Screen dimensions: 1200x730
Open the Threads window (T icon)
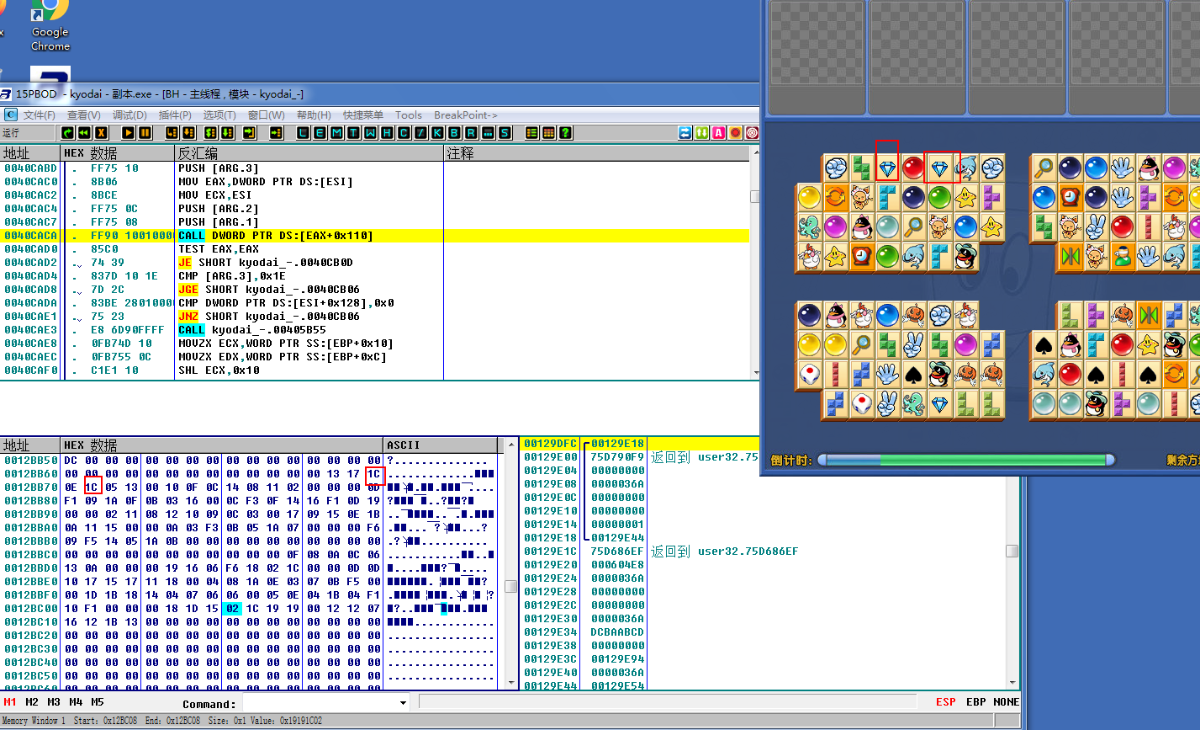[353, 132]
